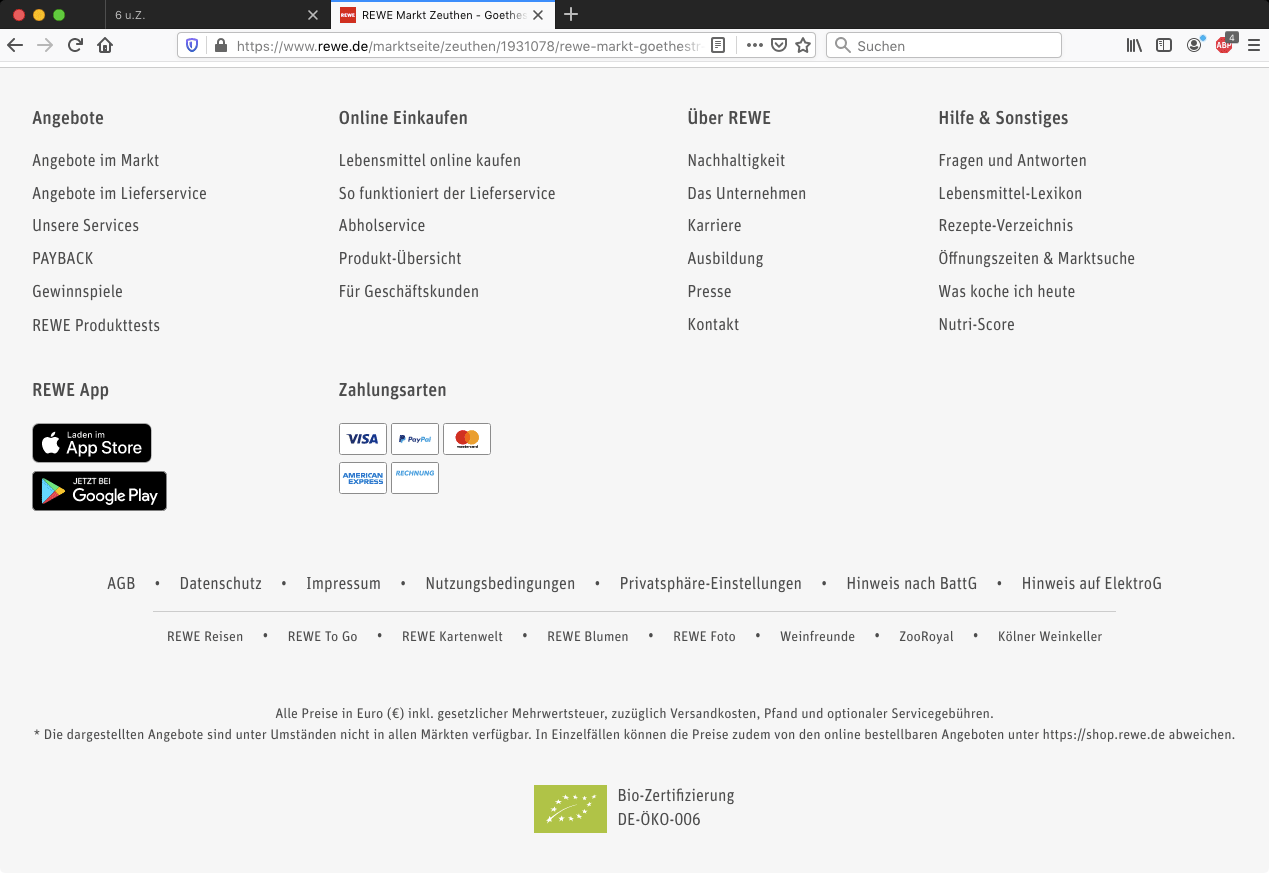View the Nachhaltigkeit page
1269x873 pixels.
point(736,160)
